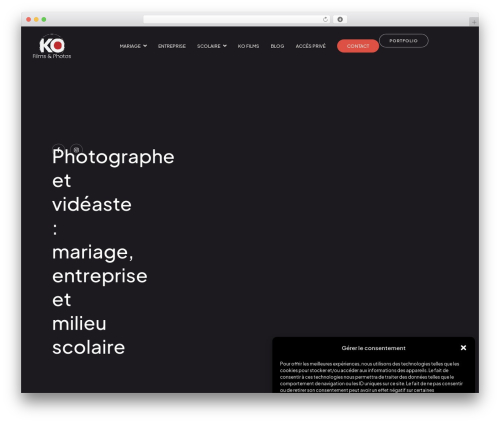Open the Accès privé page
Viewport: 500px width, 423px height.
point(311,46)
